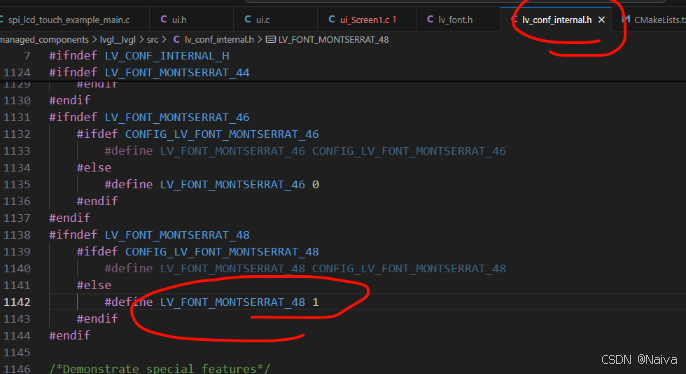The image size is (686, 374).
Task: Click C icon in breadcrumb path
Action: click(x=176, y=40)
